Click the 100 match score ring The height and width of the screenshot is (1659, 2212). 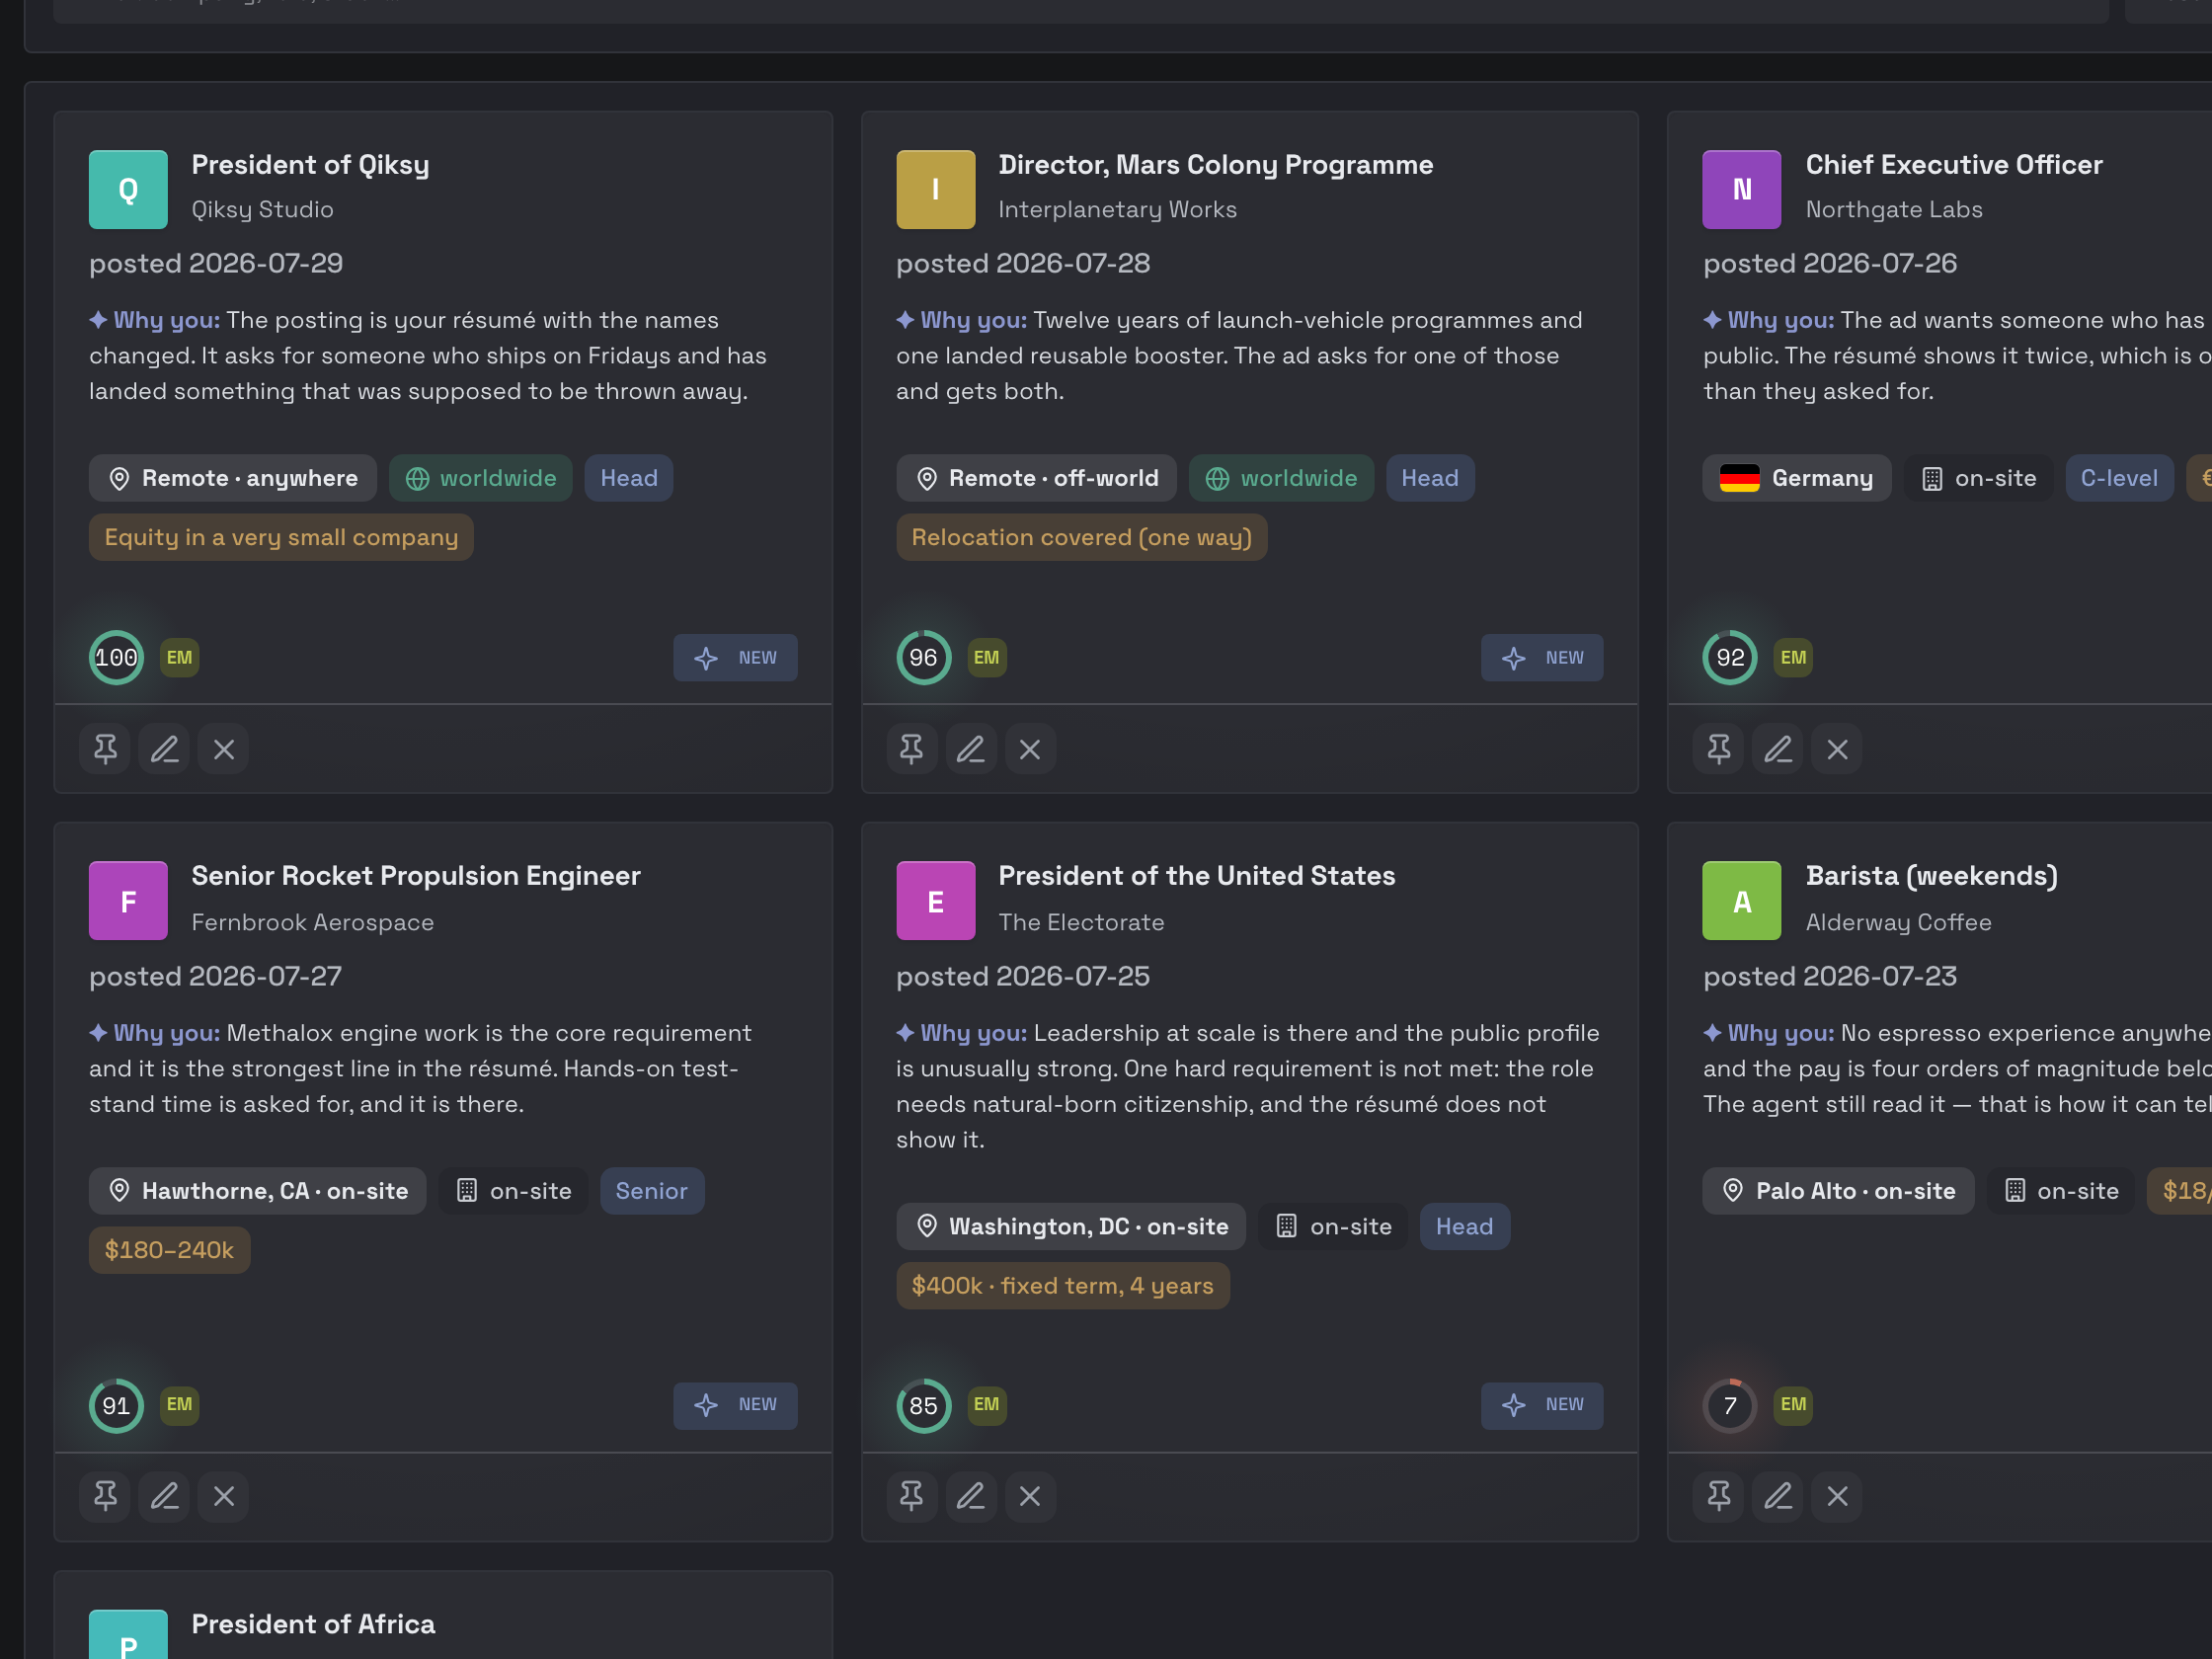coord(116,658)
